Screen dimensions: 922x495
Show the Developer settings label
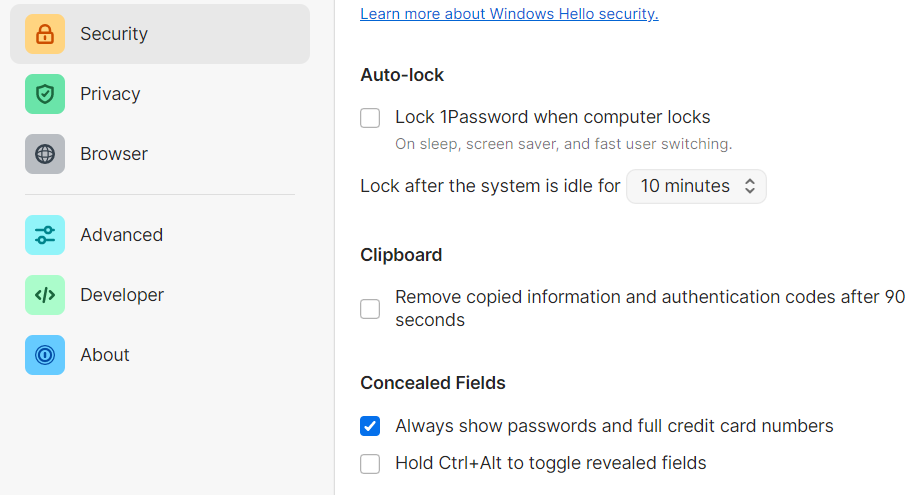[x=122, y=295]
